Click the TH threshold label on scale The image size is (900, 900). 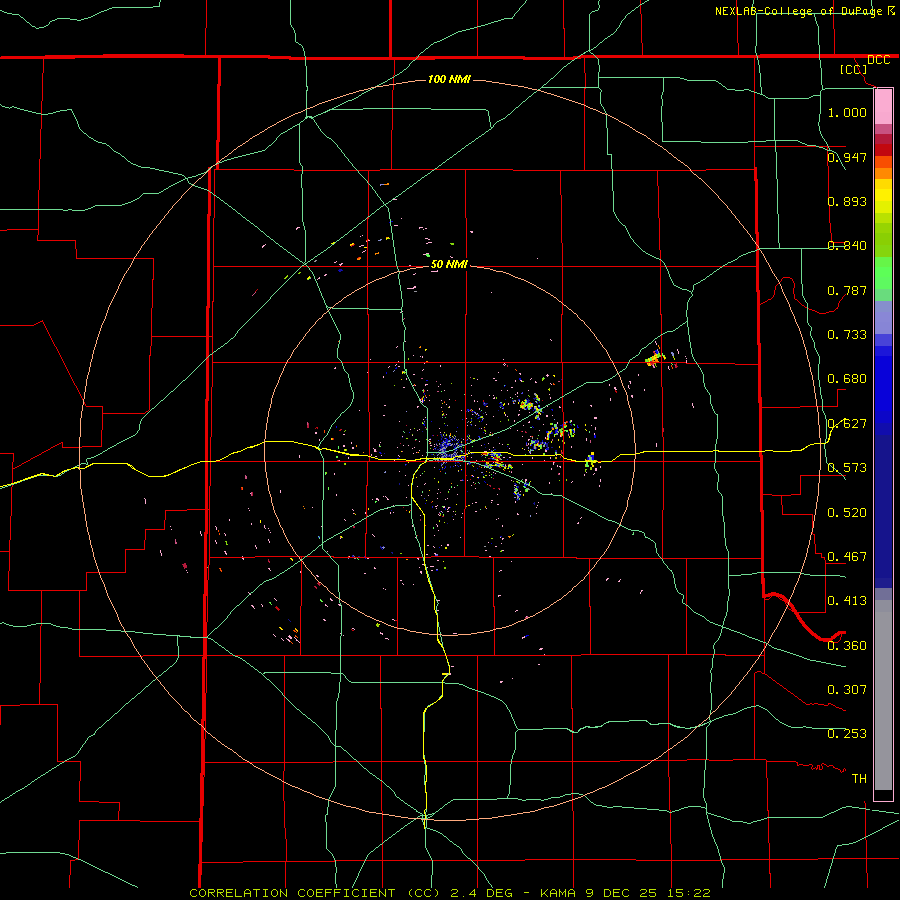pyautogui.click(x=859, y=778)
